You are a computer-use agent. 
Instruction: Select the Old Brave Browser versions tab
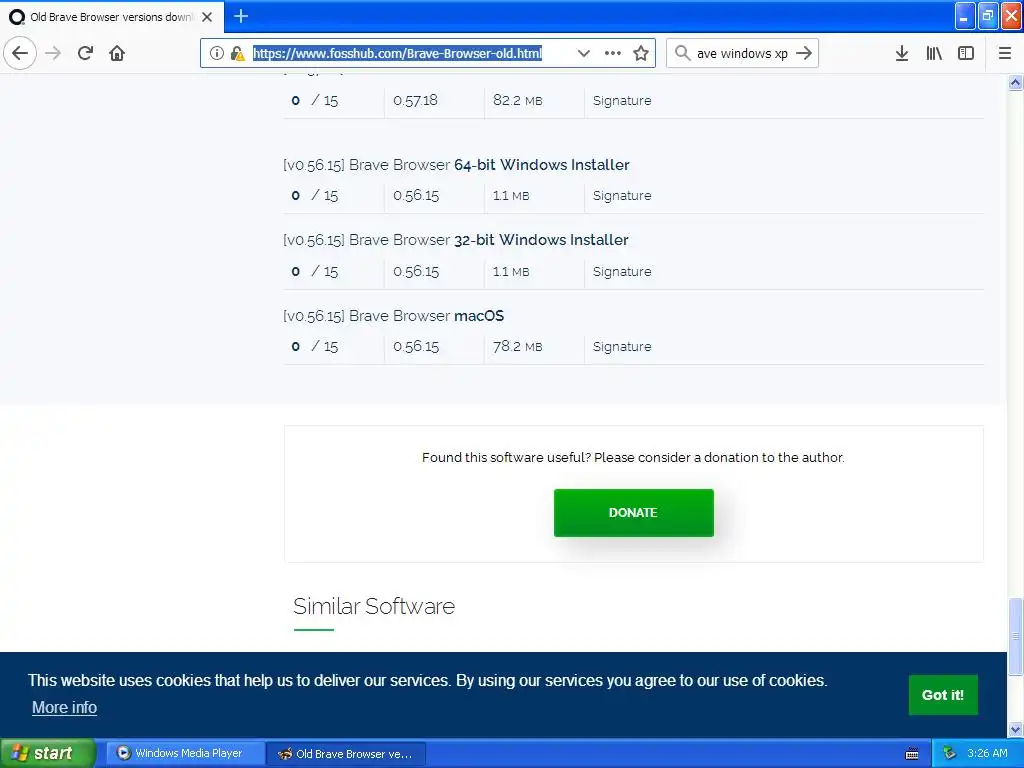112,17
